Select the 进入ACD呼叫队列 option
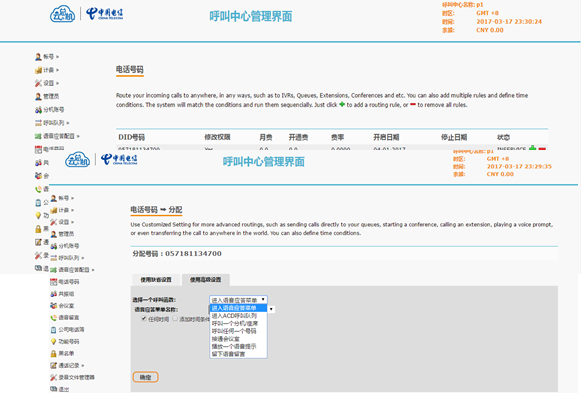Image resolution: width=581 pixels, height=393 pixels. click(238, 316)
